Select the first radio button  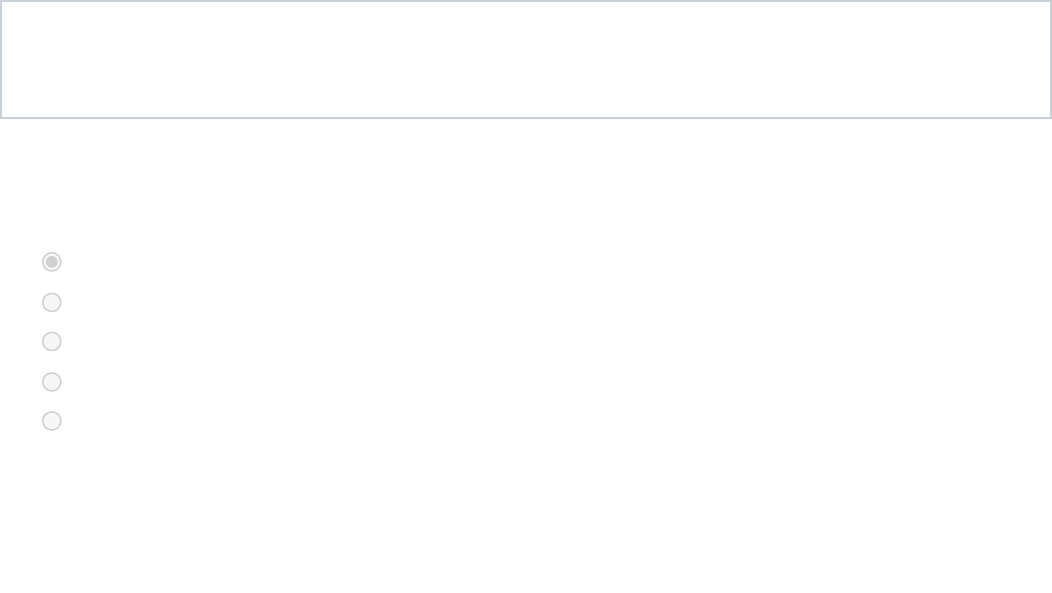(x=52, y=262)
